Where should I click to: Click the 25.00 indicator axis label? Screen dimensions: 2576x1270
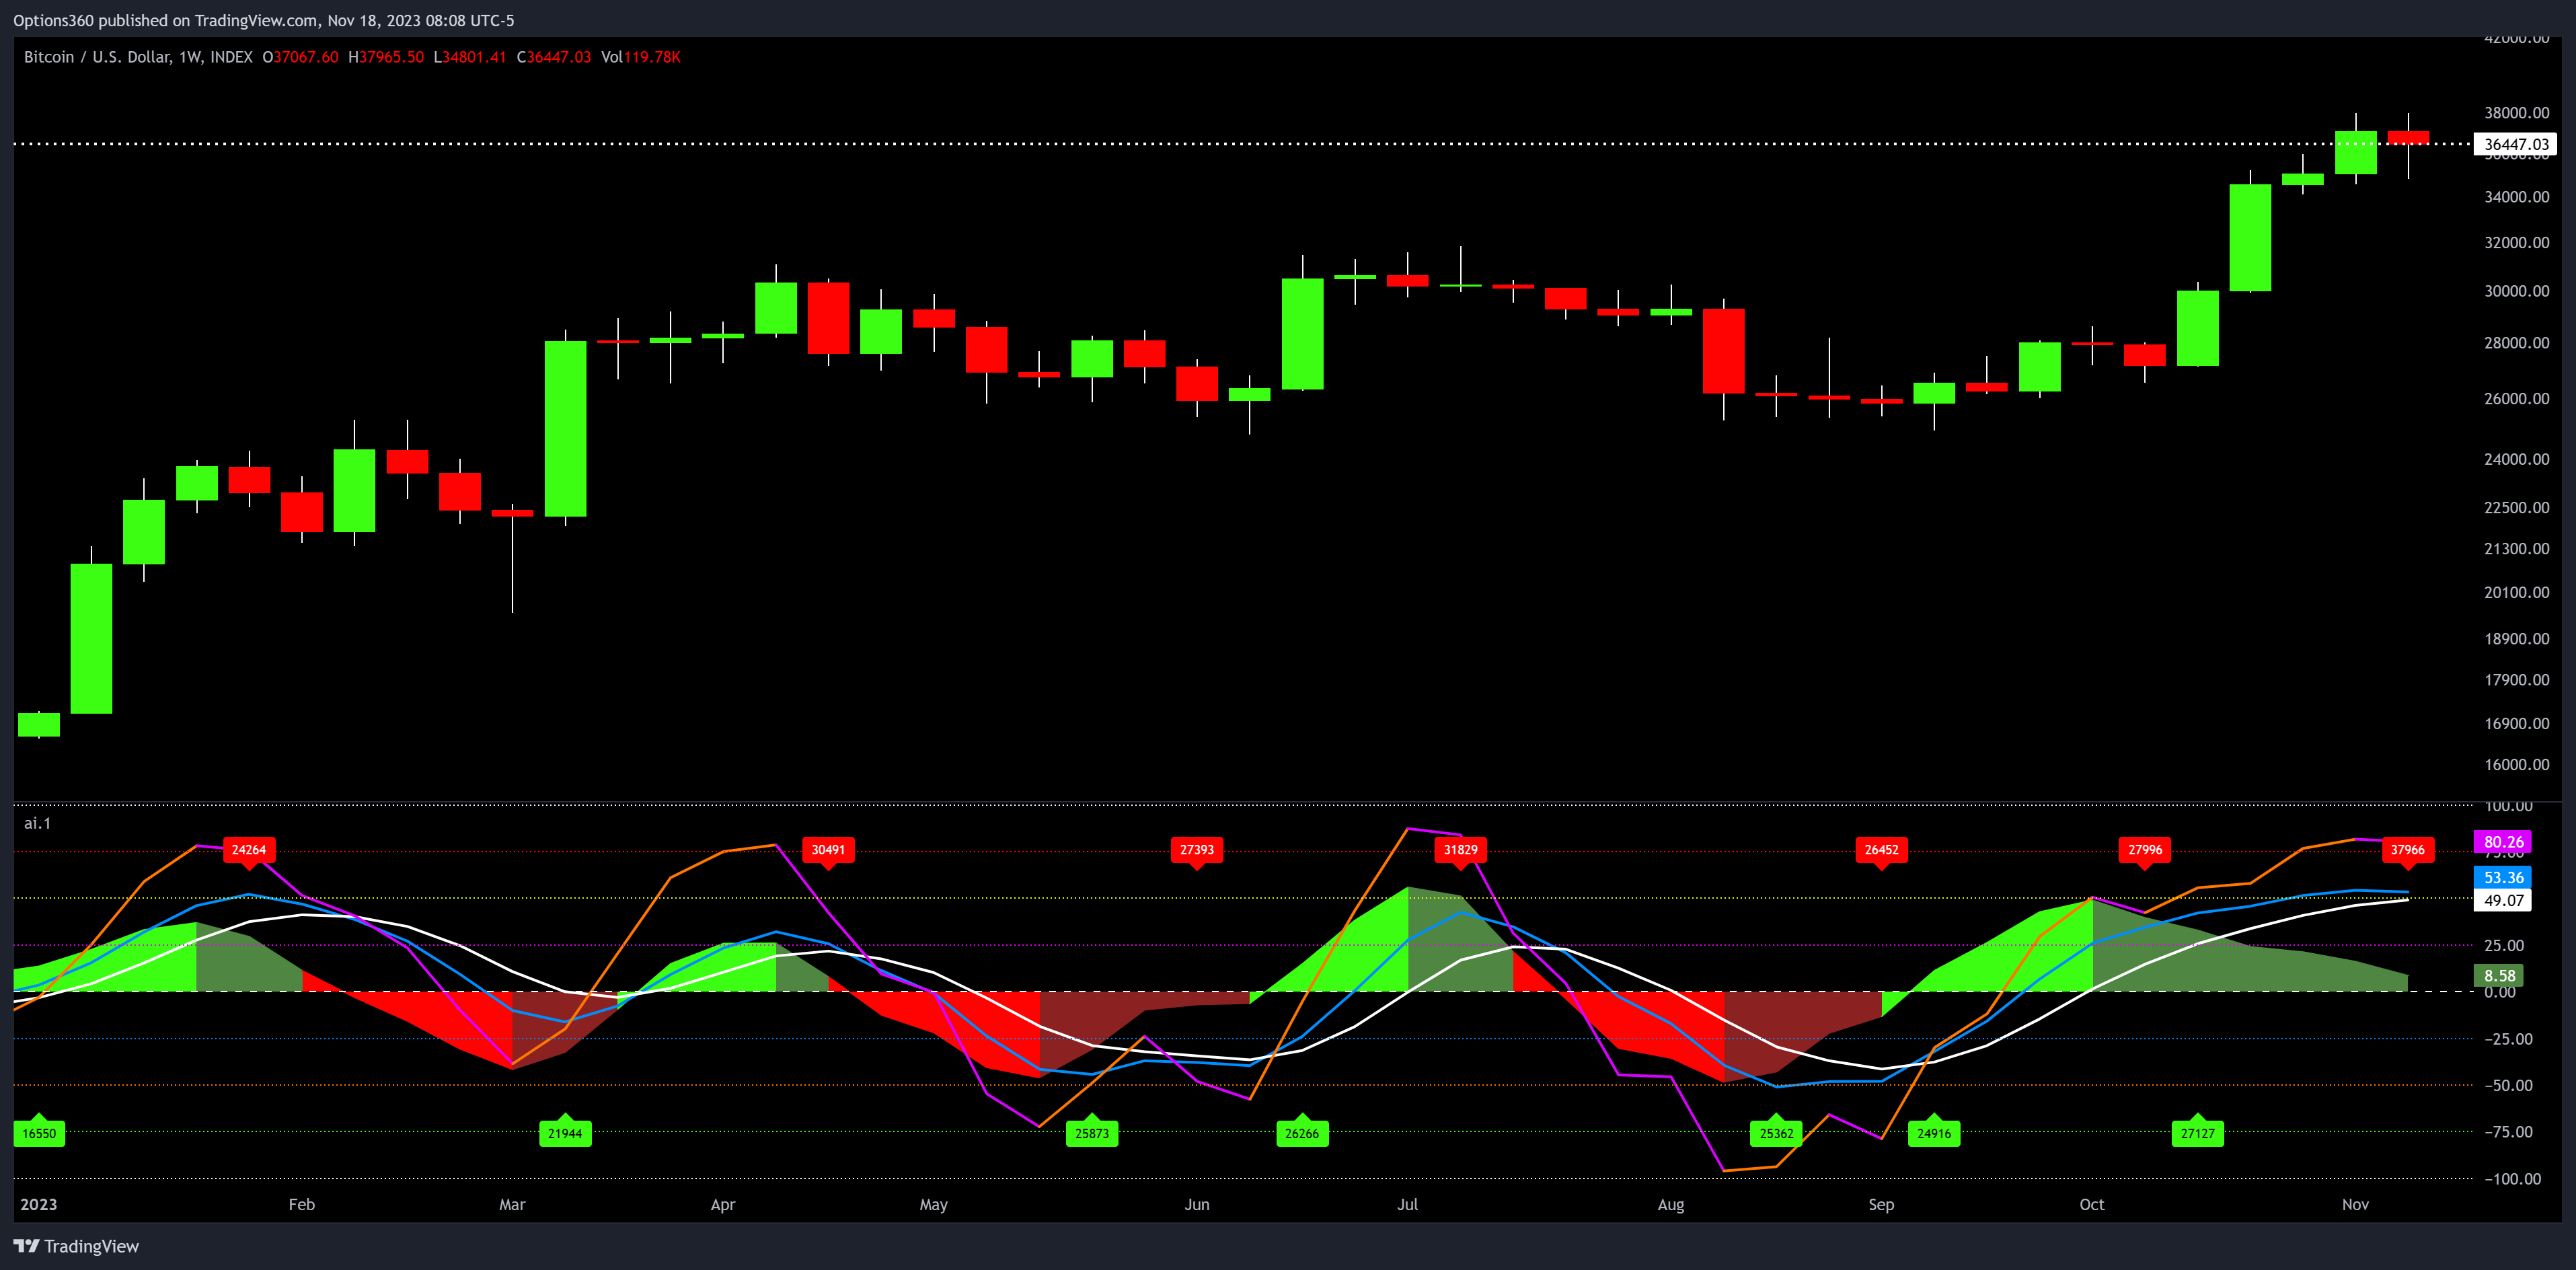2504,945
